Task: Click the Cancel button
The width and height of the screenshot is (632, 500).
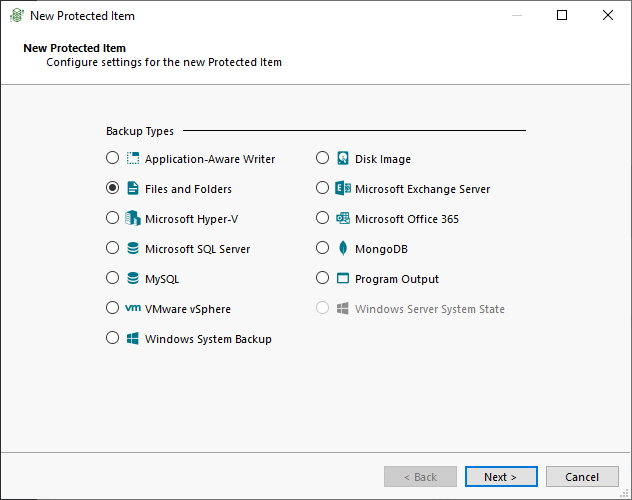Action: 582,477
